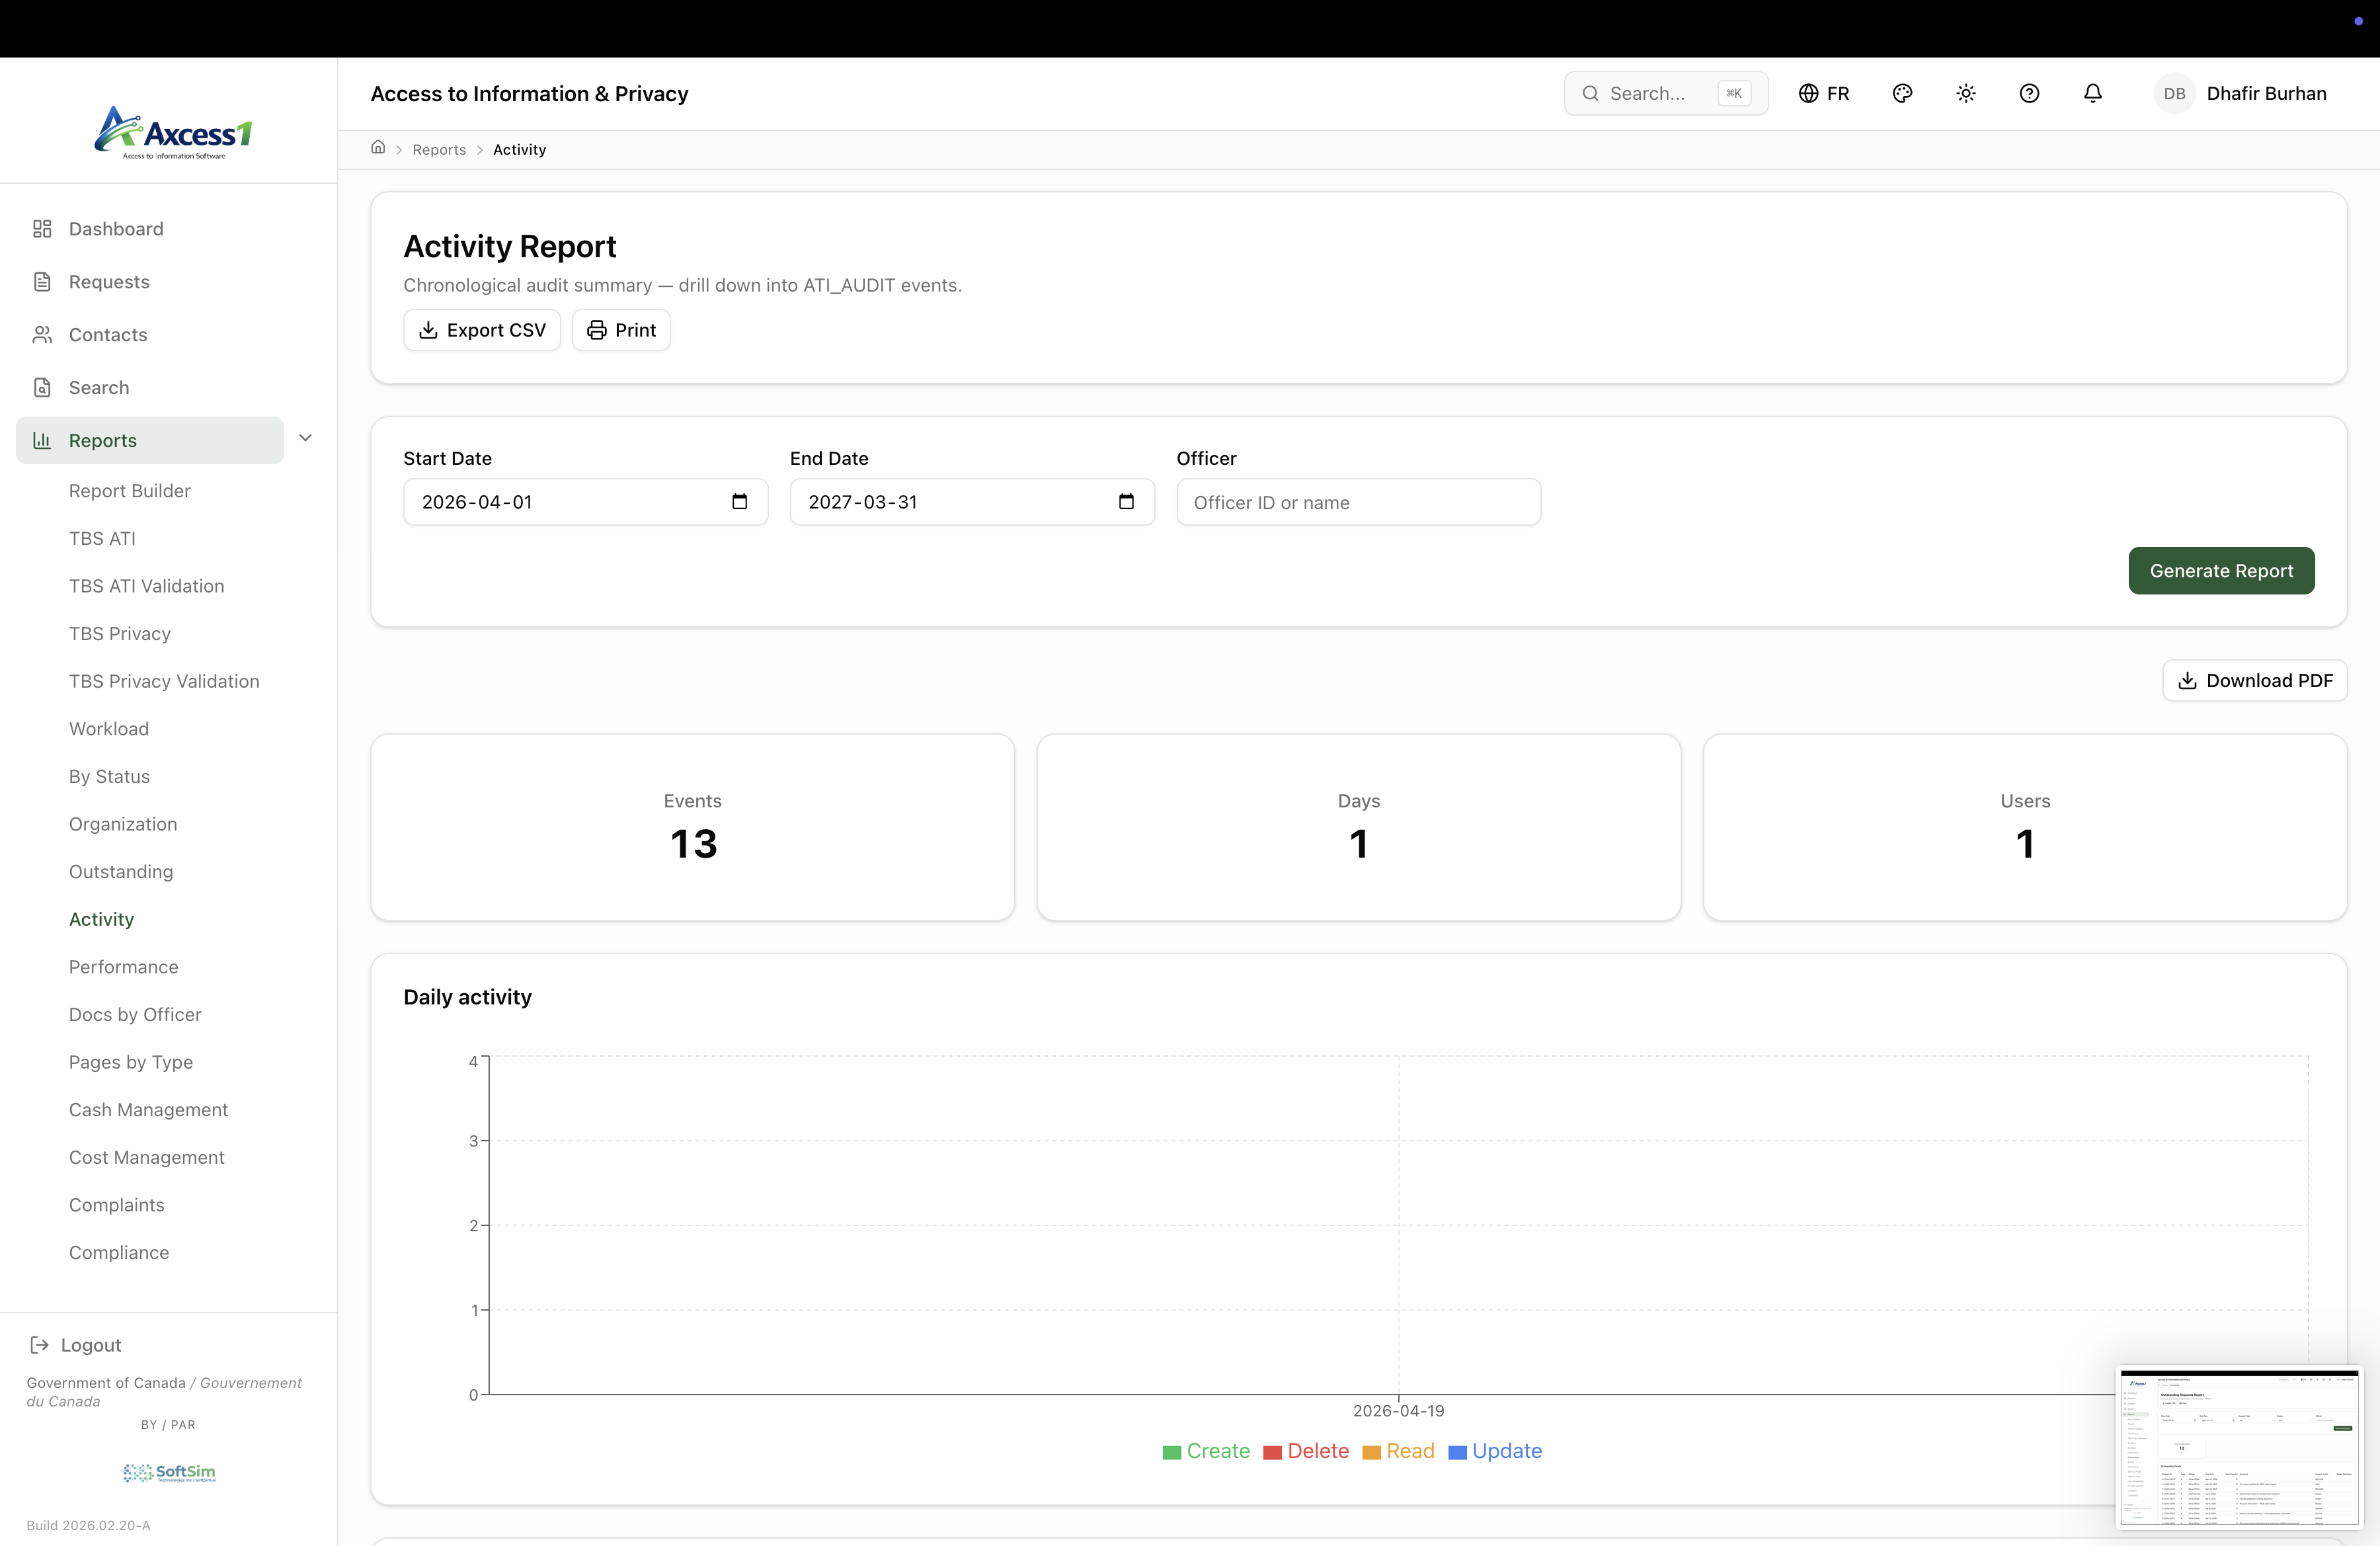Screen dimensions: 2380x1546
Task: Click the printer icon on the Print button
Action: pos(597,330)
